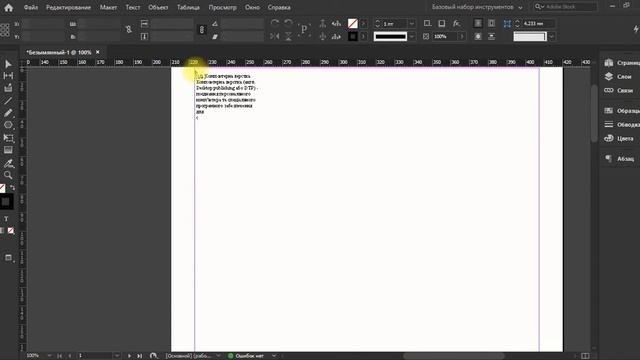
Task: Click the reference point locator grid
Action: 5,30
